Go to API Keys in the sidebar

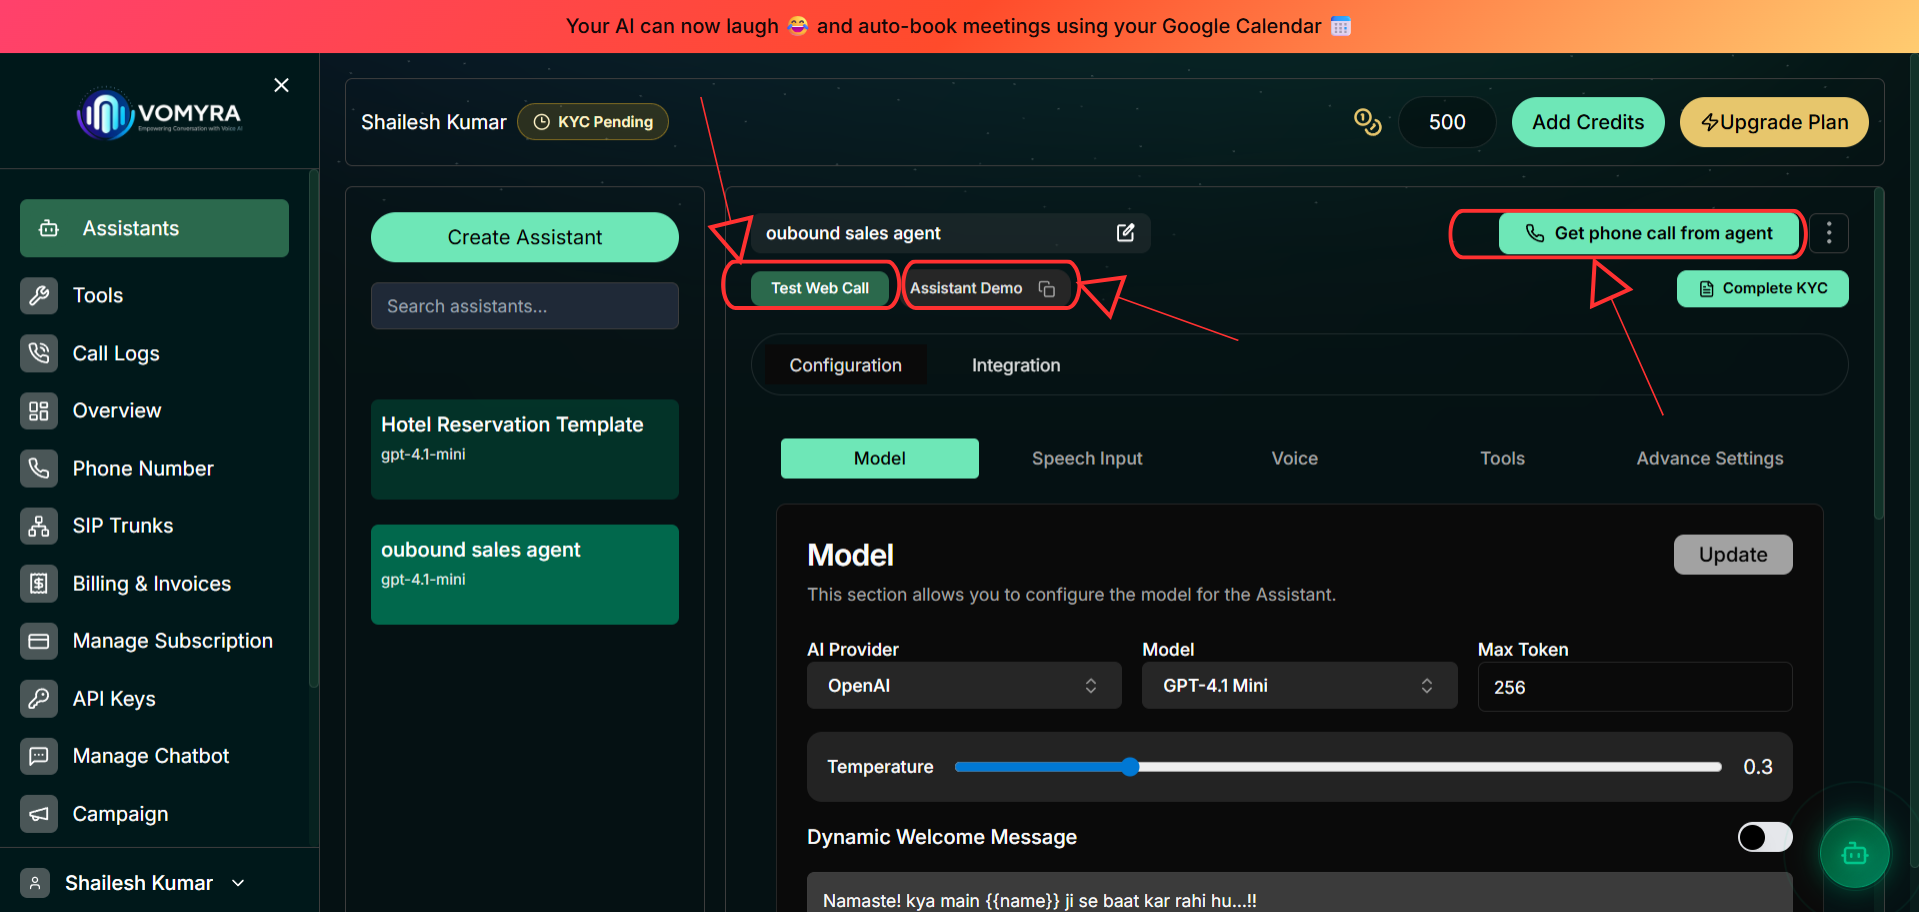click(x=114, y=699)
